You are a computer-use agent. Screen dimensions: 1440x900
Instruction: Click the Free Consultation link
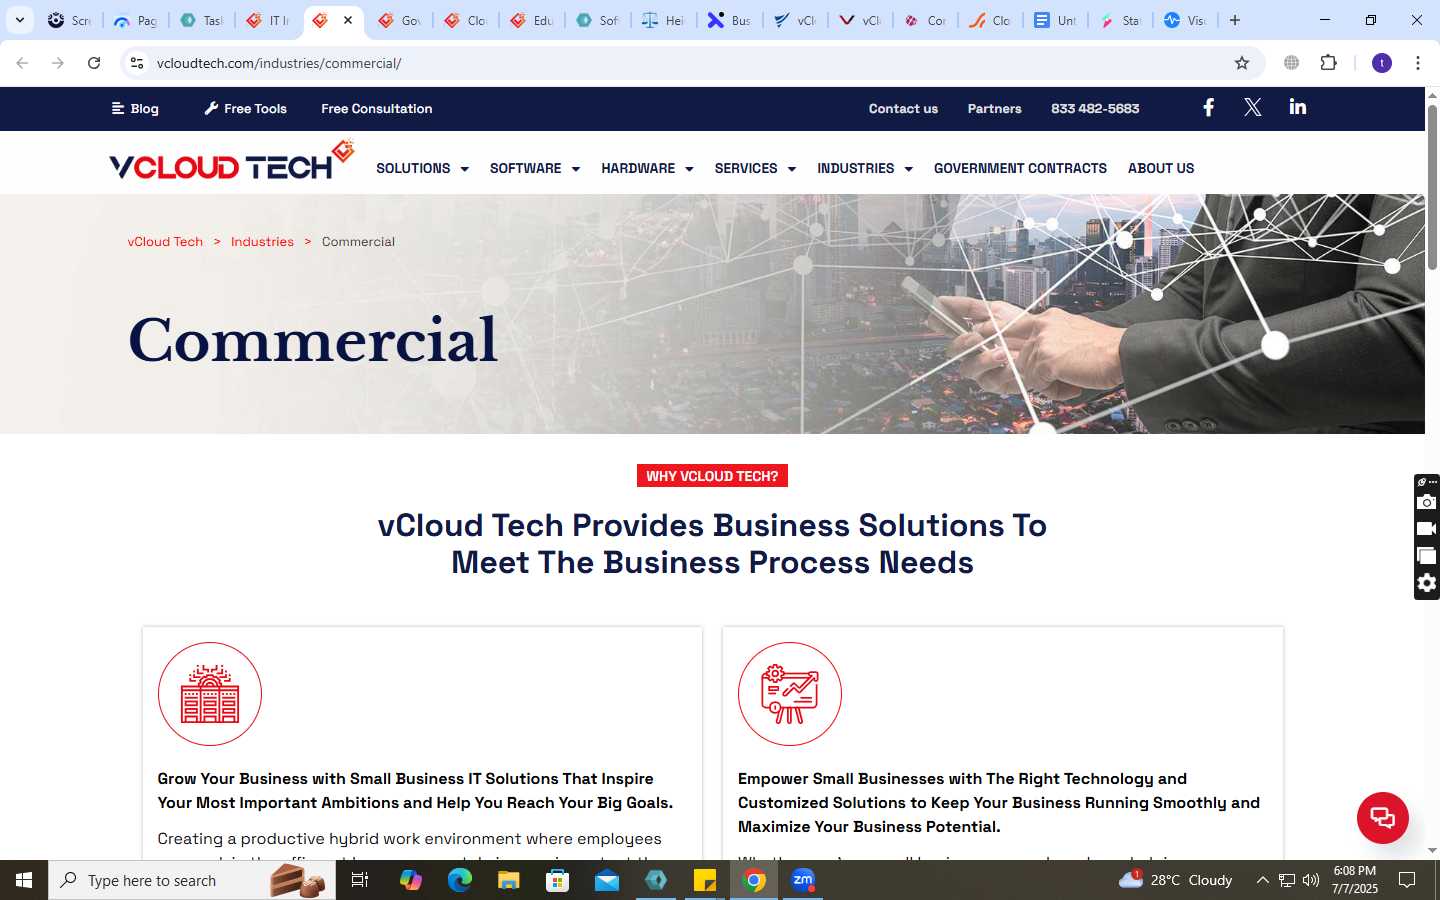[377, 108]
